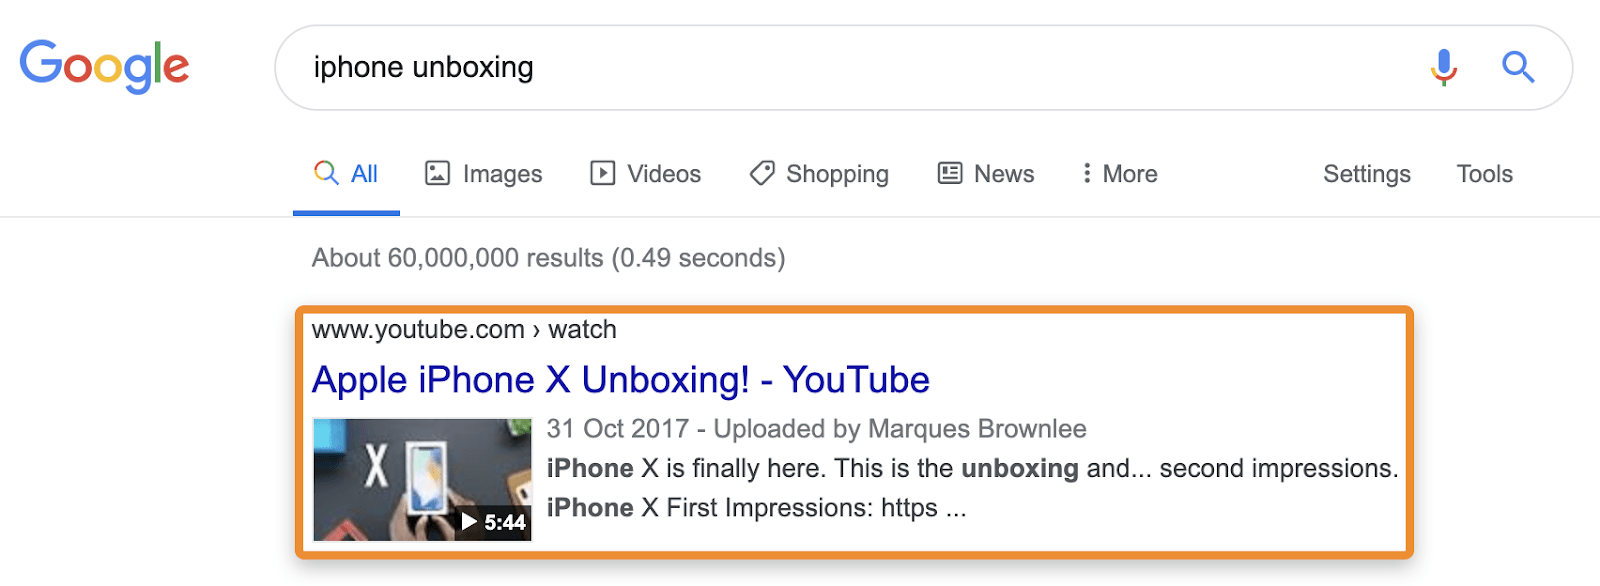The width and height of the screenshot is (1600, 586).
Task: Switch to the All results tab
Action: pyautogui.click(x=346, y=173)
